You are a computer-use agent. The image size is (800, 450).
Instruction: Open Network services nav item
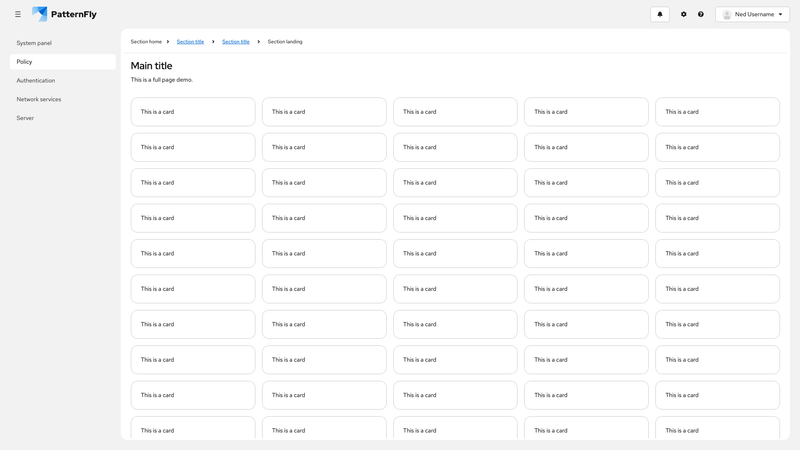(63, 99)
